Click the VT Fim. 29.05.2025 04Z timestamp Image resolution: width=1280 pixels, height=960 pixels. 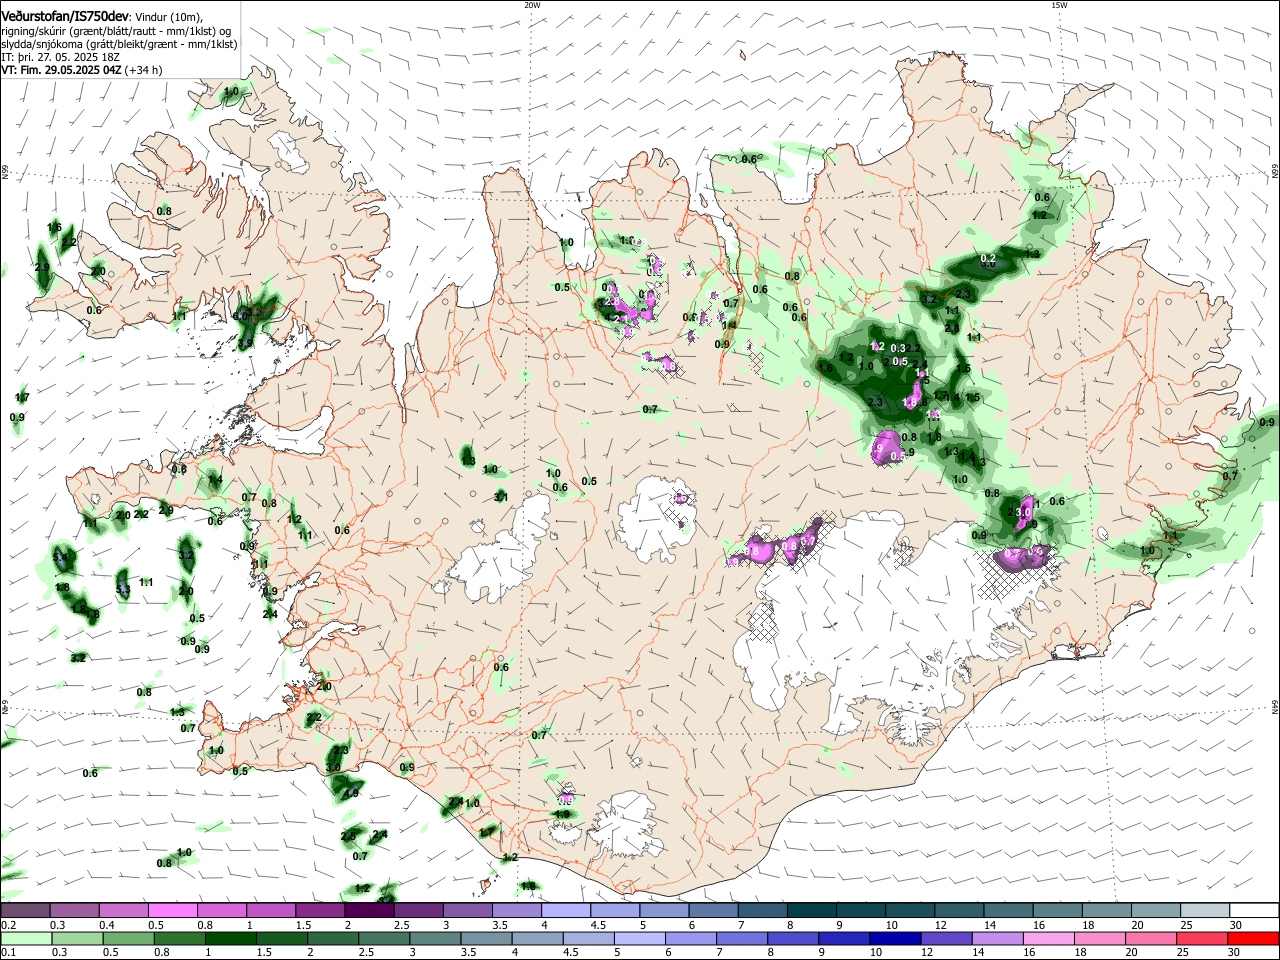tap(81, 71)
